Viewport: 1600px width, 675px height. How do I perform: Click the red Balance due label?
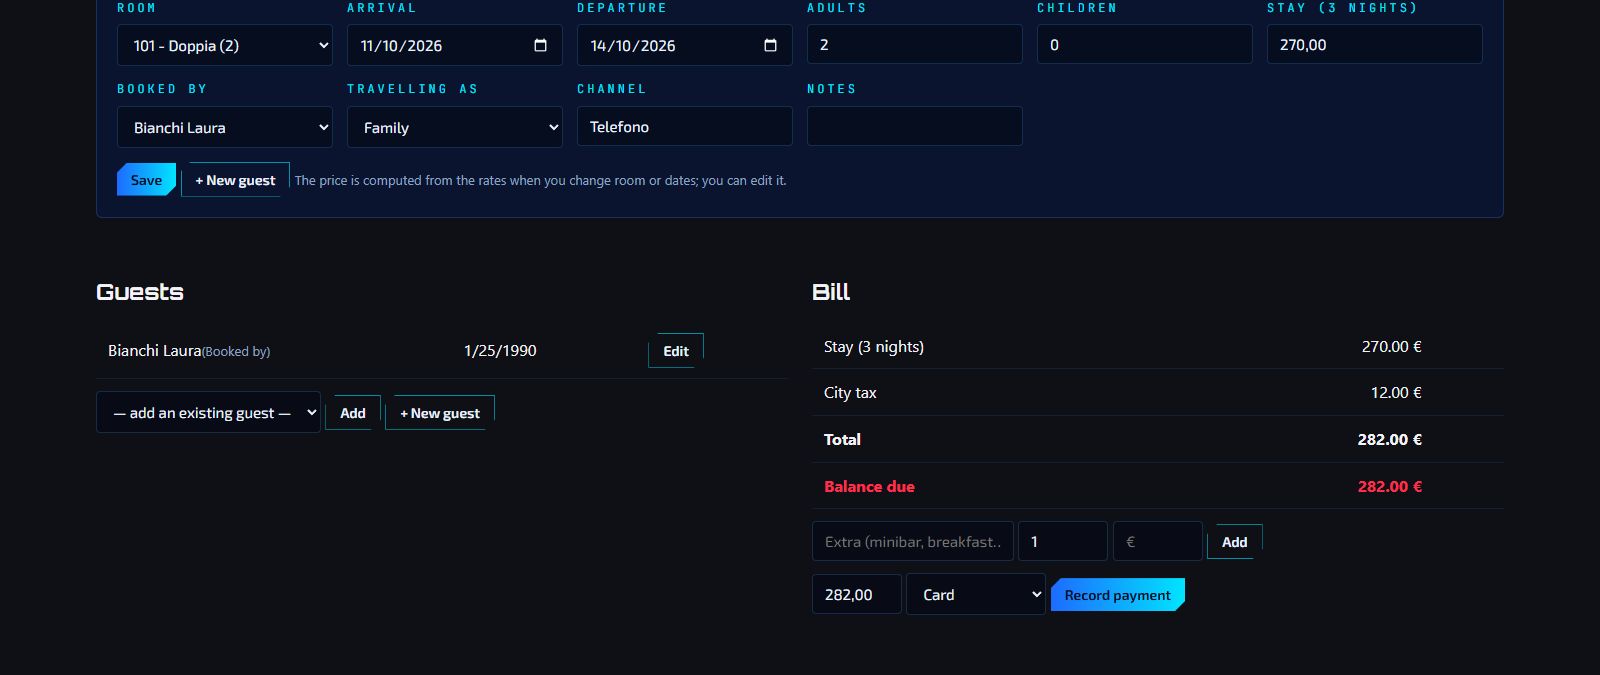869,486
